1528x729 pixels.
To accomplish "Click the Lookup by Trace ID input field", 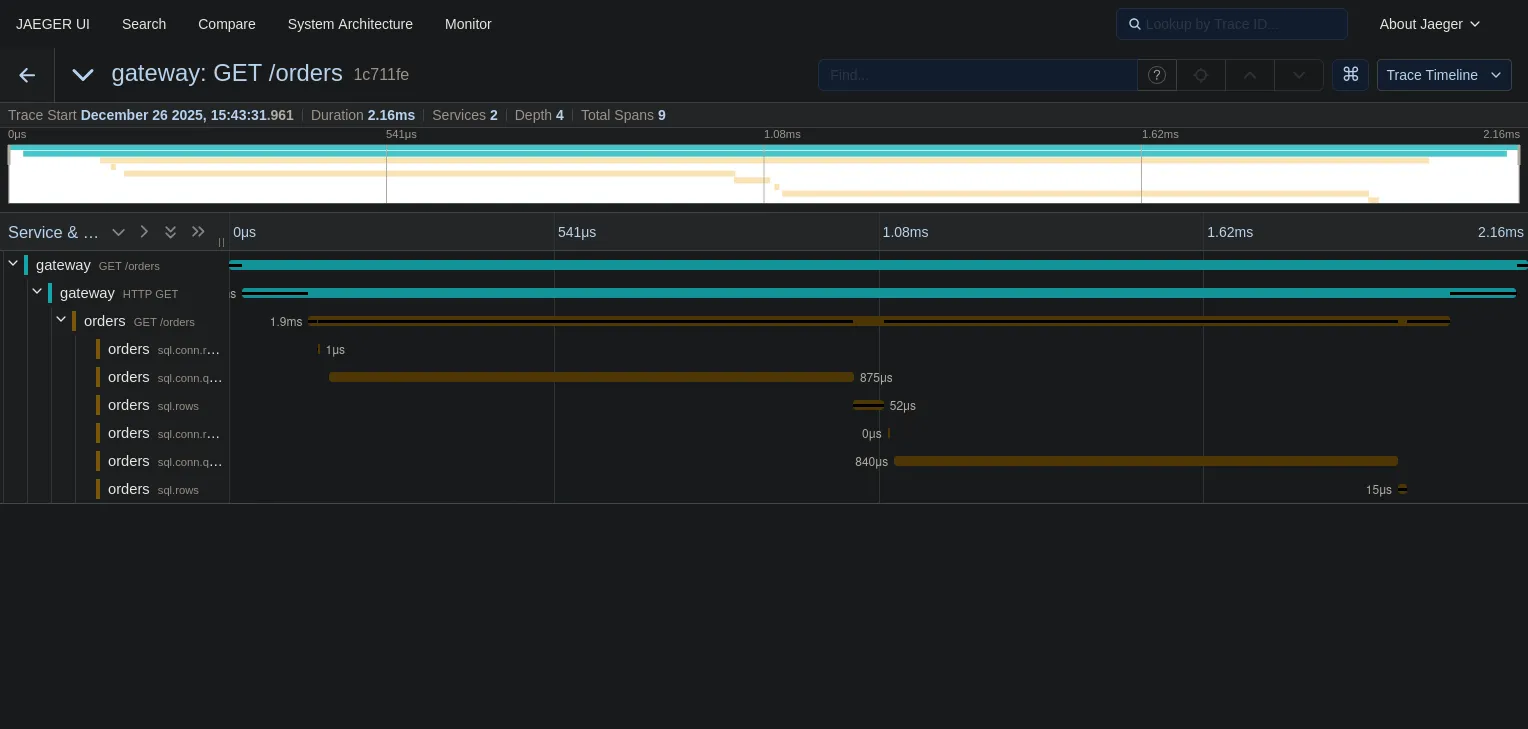I will tap(1232, 24).
